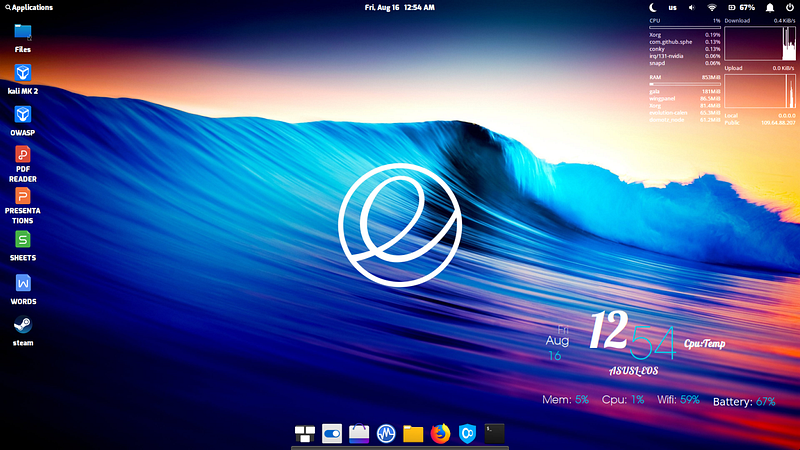Open the yellow Files folder in the dock
This screenshot has height=450, width=800.
tap(413, 434)
